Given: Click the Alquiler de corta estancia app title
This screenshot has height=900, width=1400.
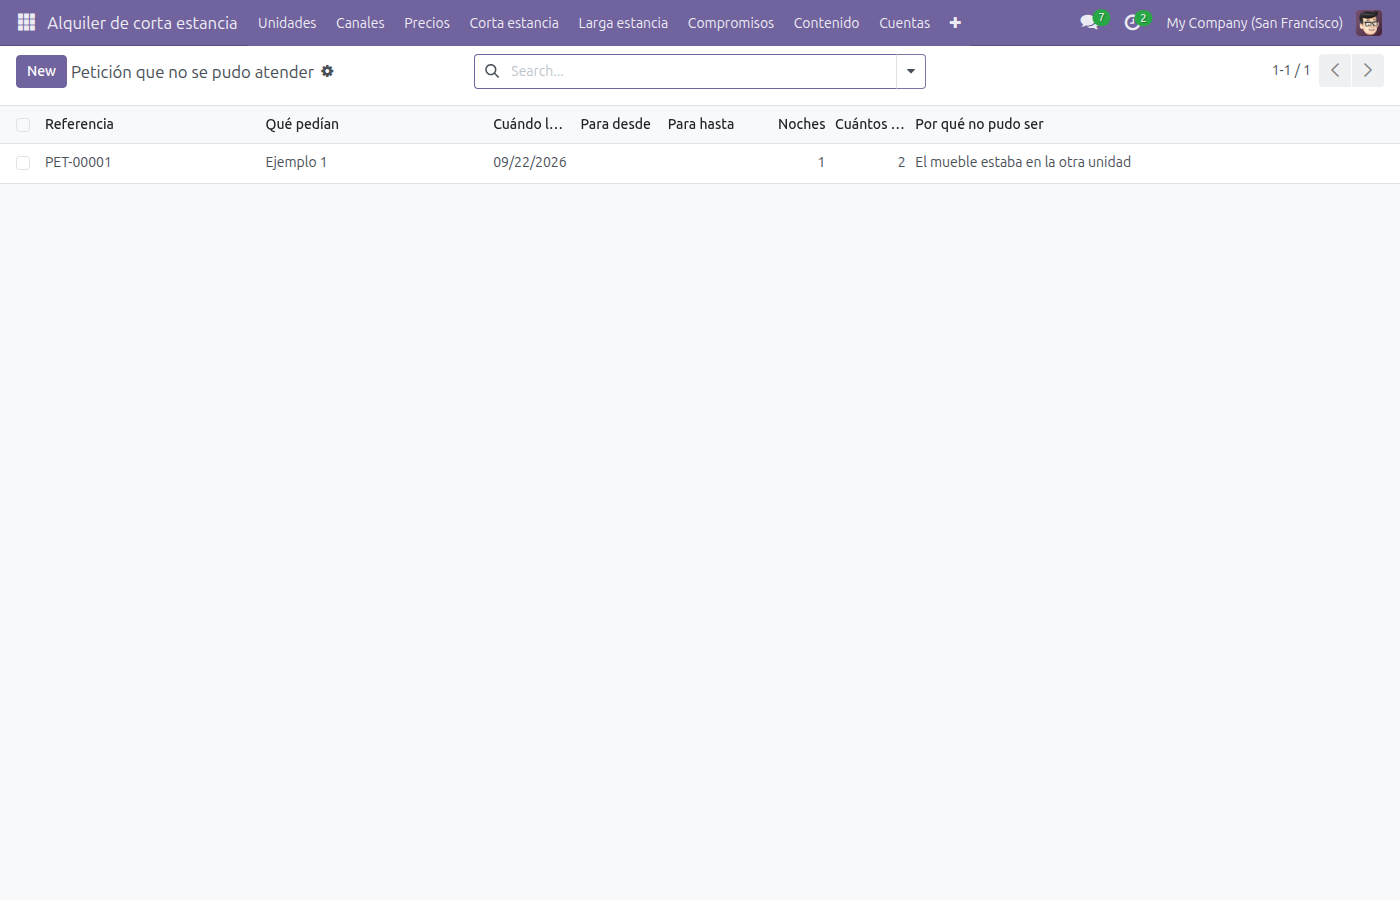Looking at the screenshot, I should tap(142, 23).
